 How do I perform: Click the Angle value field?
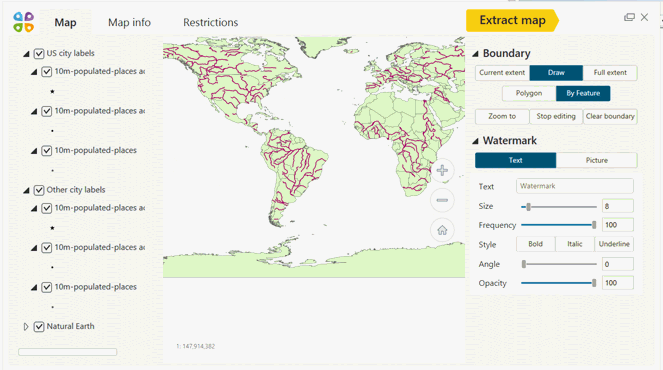[x=617, y=264]
